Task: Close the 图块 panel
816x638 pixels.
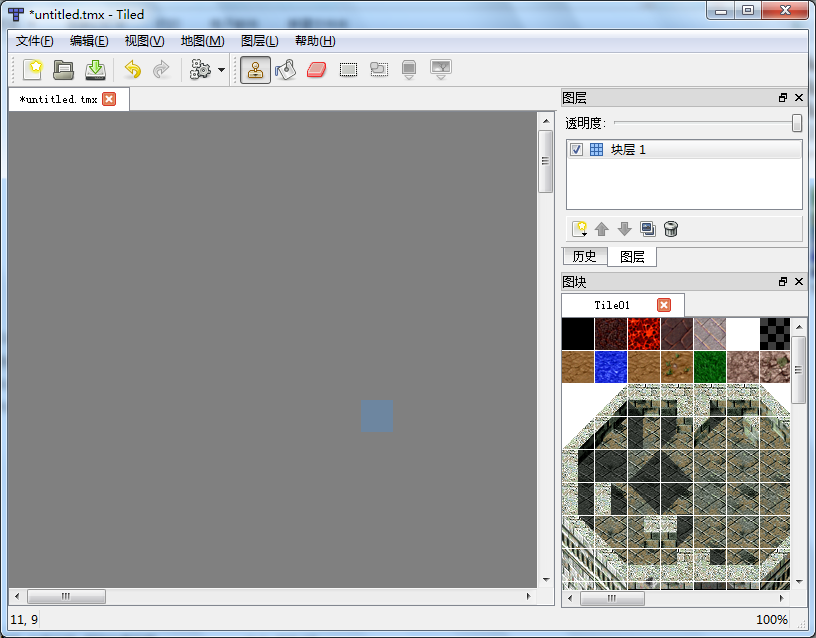Action: tap(799, 282)
